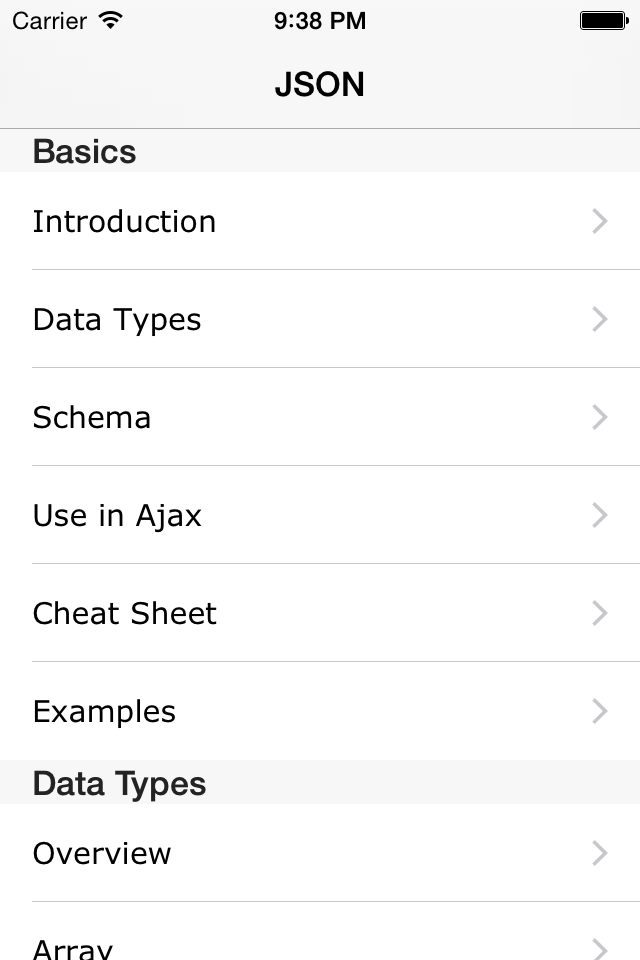640x960 pixels.
Task: Click the chevron beside Cheat Sheet
Action: point(600,613)
